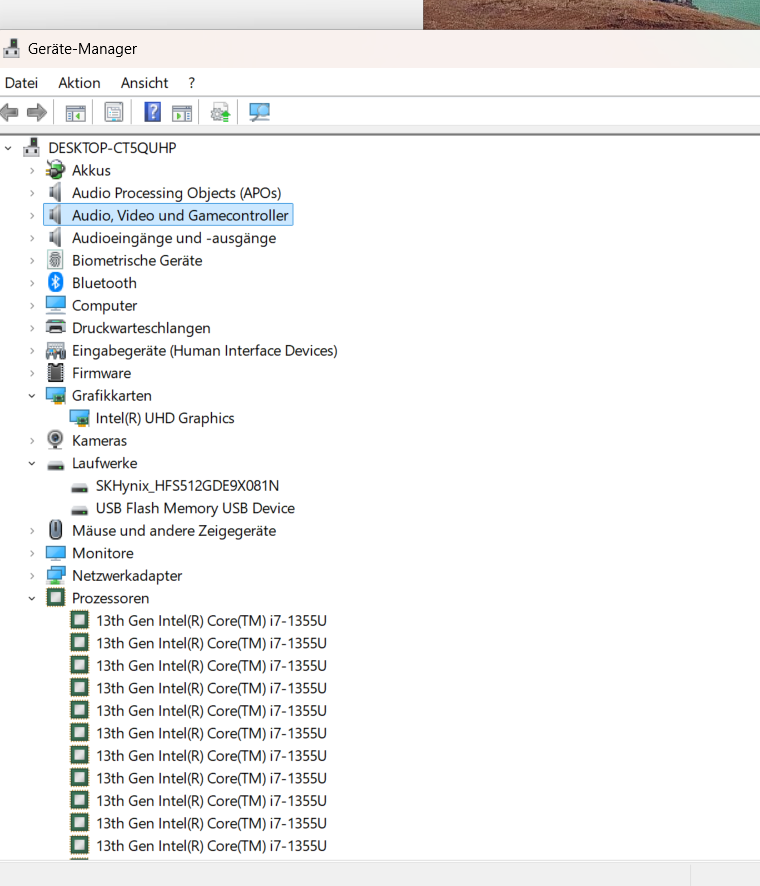Click the Forward arrow toolbar icon
This screenshot has height=886, width=760.
pos(37,112)
